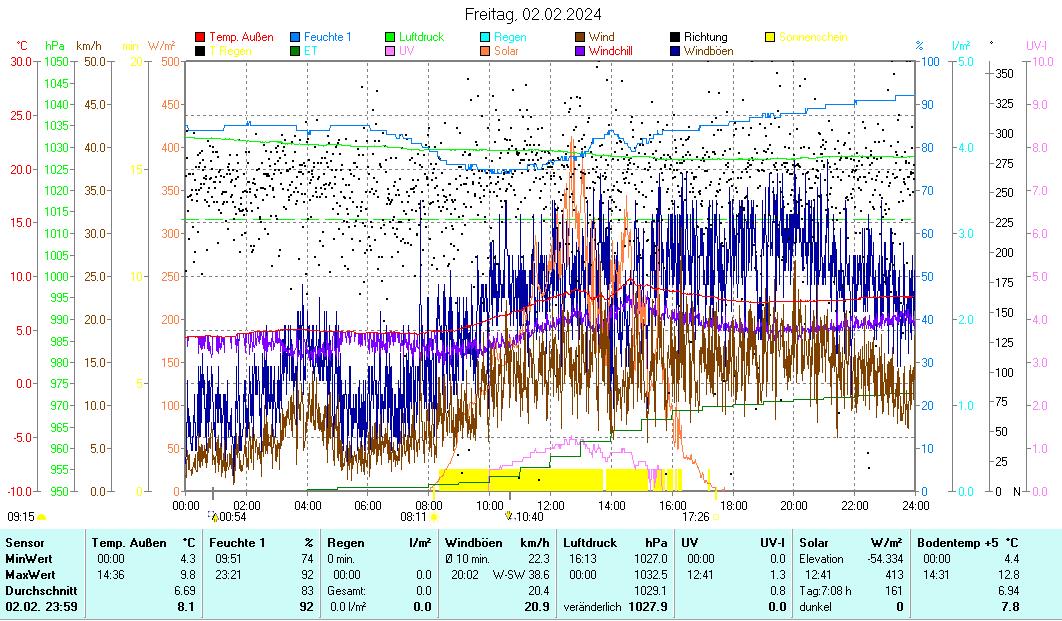Click the current gust value 20.9

(x=537, y=607)
